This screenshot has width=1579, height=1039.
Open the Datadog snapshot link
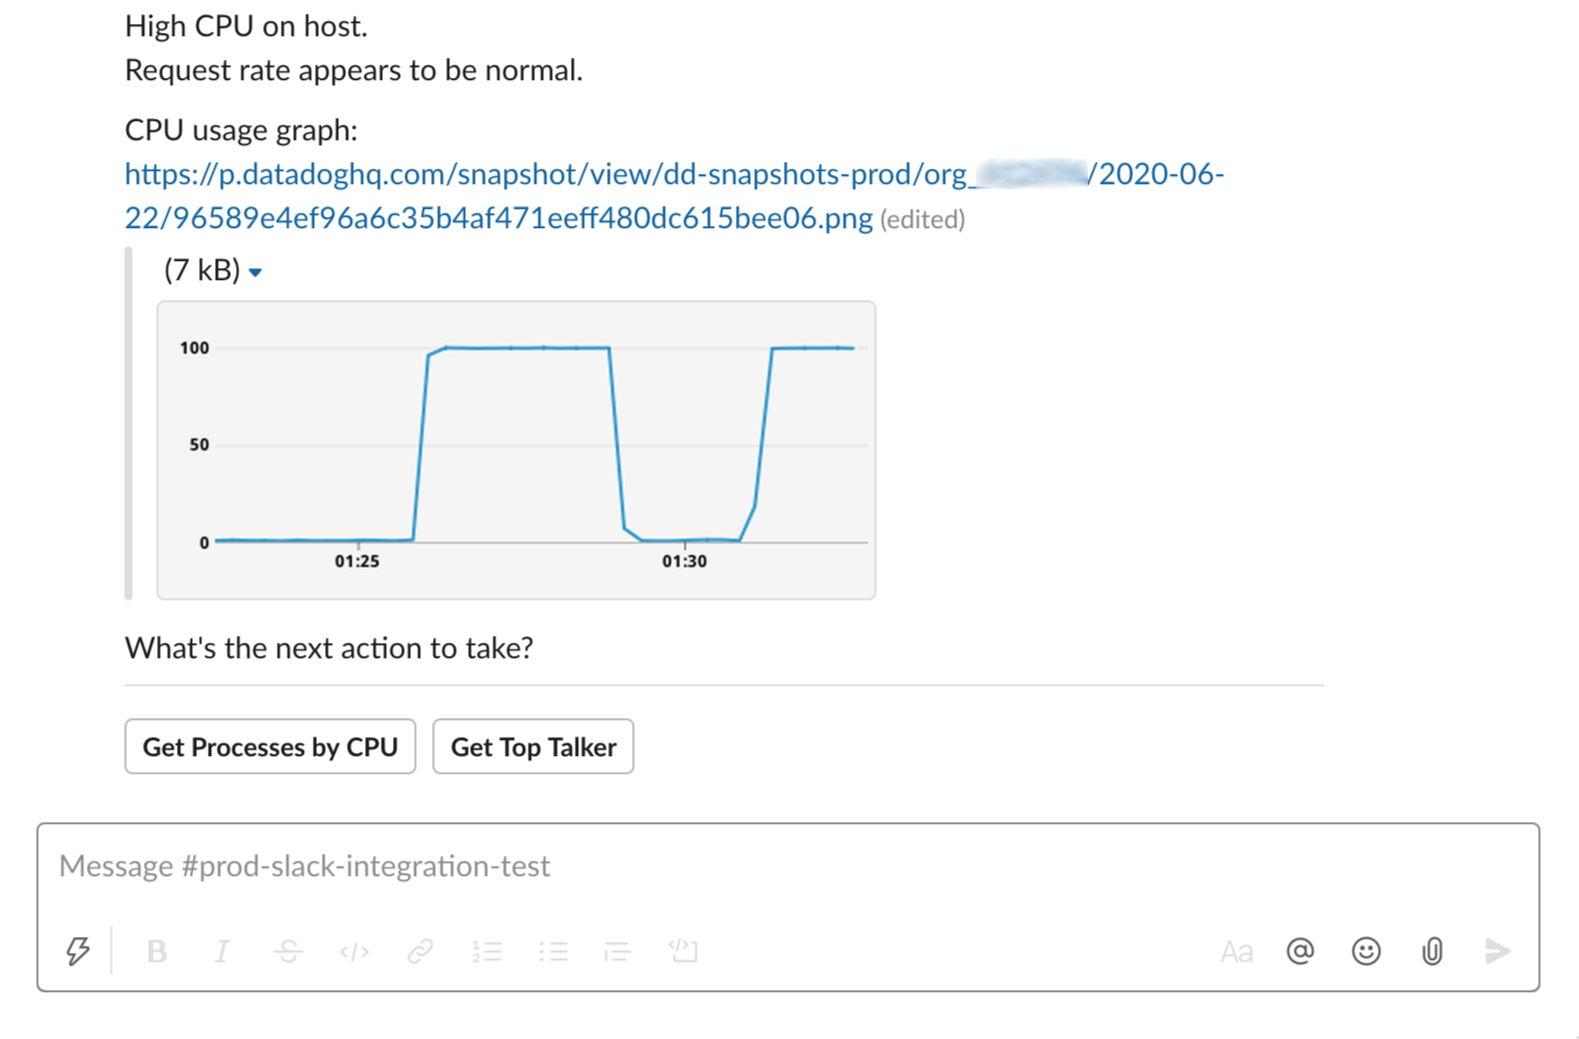tap(674, 196)
